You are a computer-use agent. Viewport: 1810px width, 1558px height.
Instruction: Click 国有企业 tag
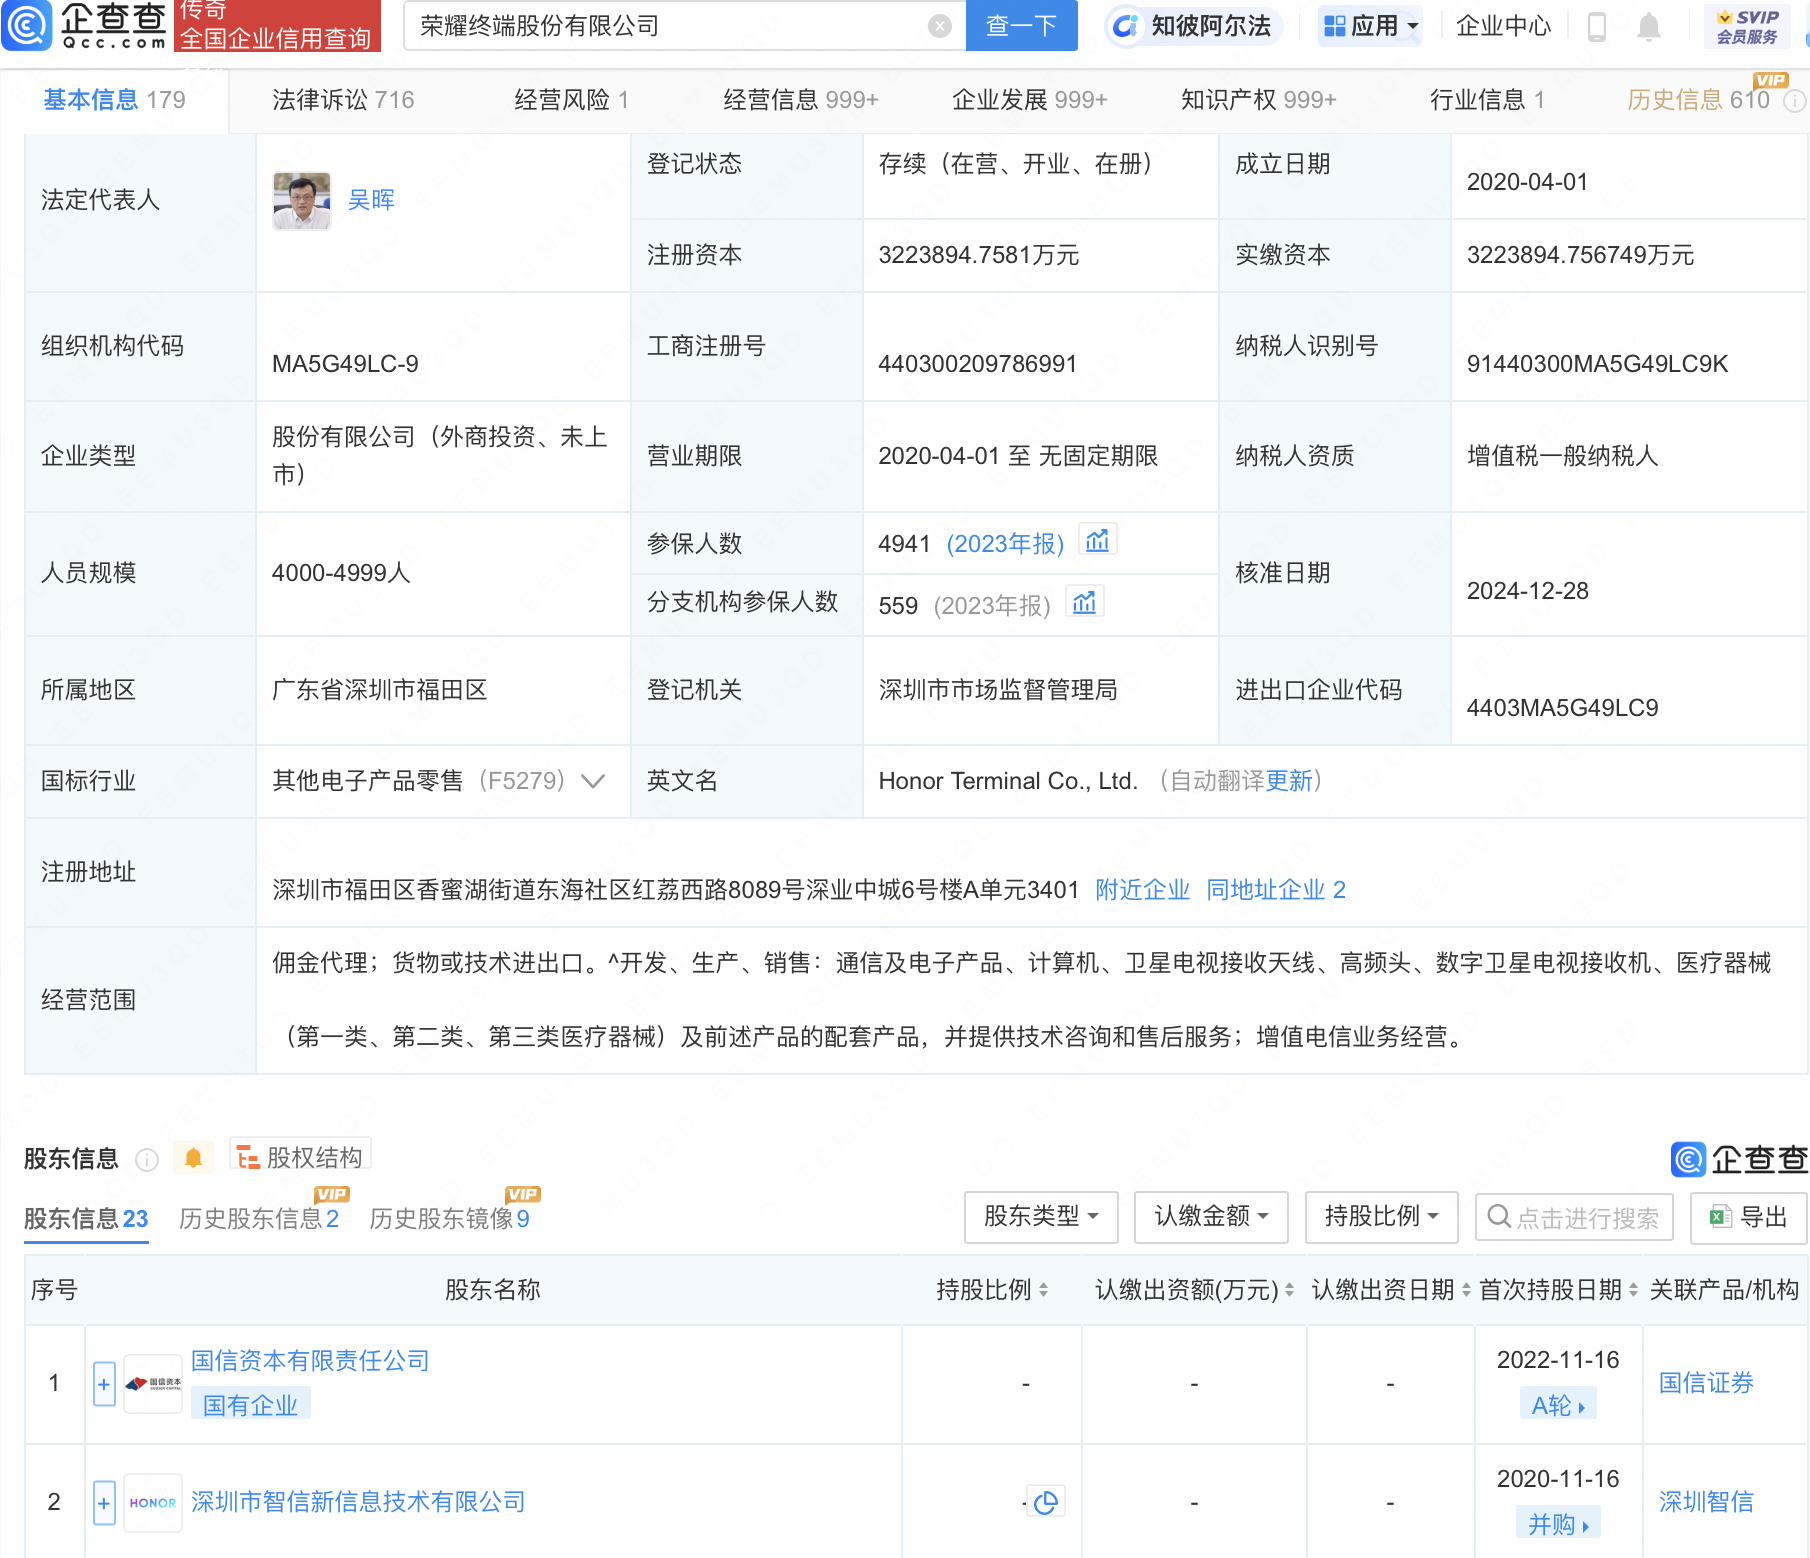coord(250,1405)
